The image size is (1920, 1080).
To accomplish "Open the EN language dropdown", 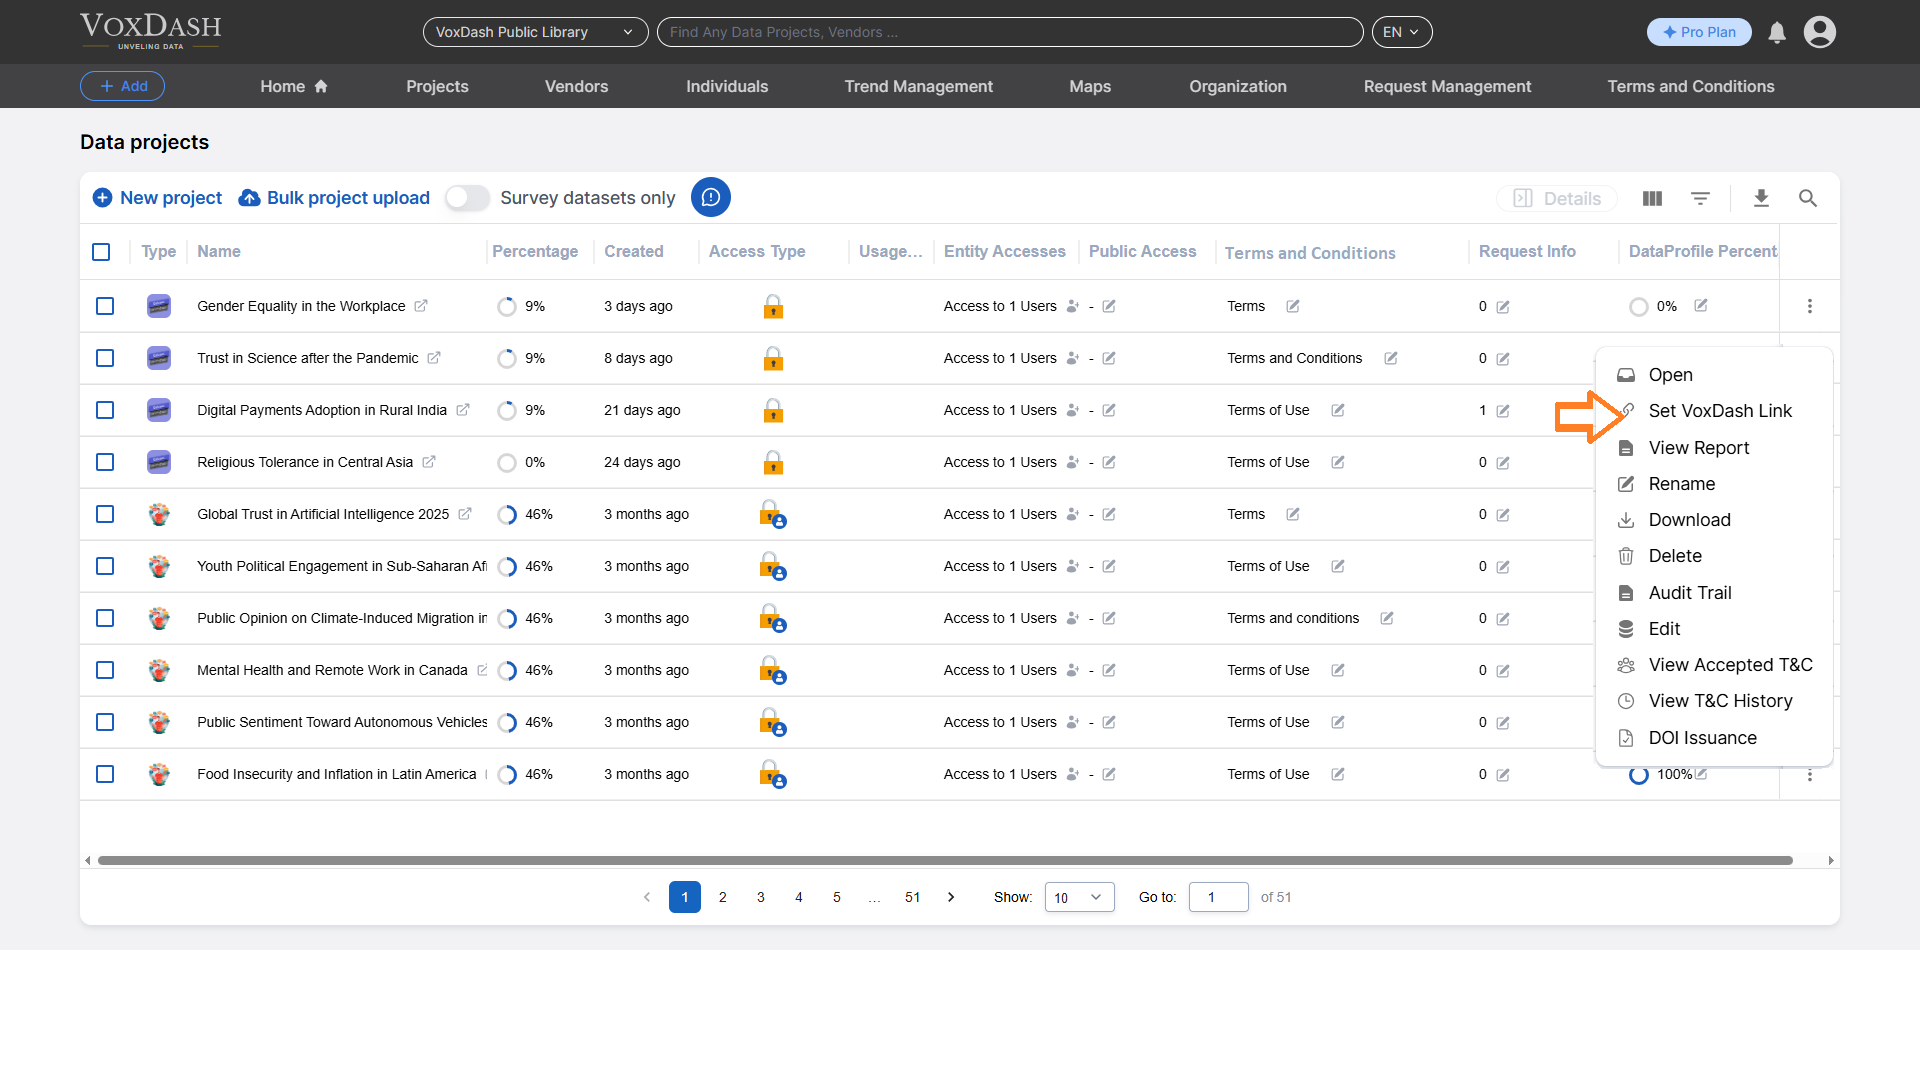I will 1402,31.
